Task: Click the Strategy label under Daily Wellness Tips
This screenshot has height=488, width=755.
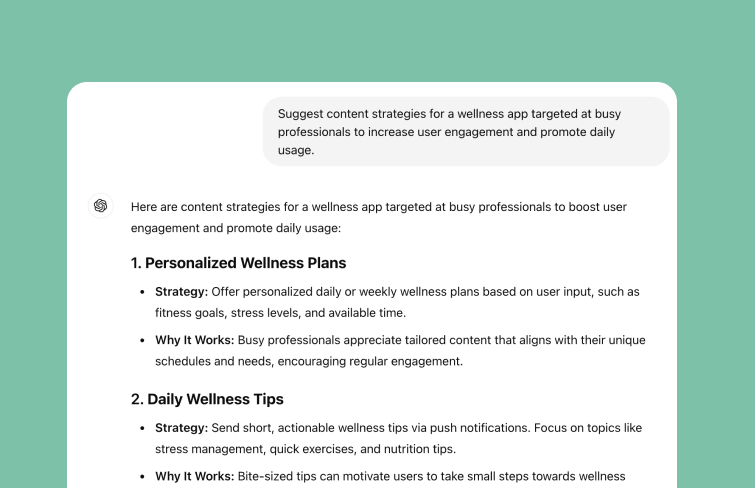Action: 182,428
